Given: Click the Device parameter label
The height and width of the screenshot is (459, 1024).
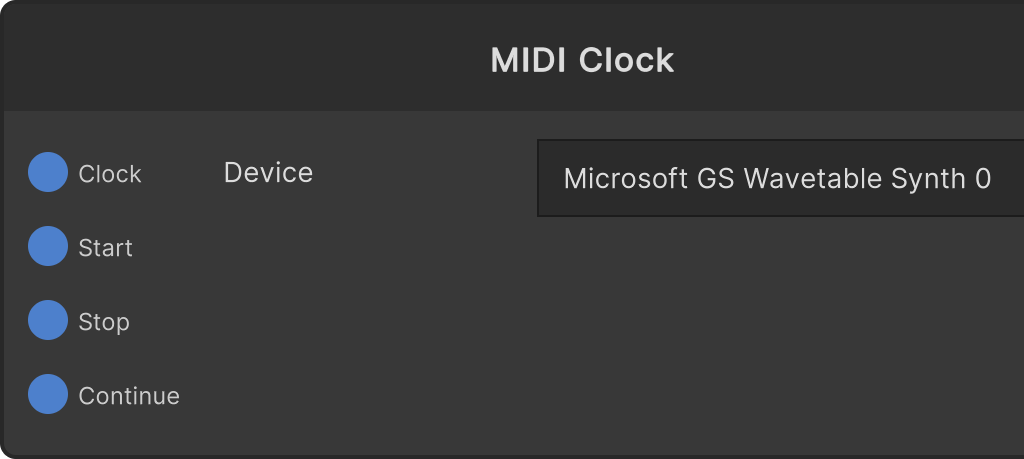Looking at the screenshot, I should click(x=268, y=172).
